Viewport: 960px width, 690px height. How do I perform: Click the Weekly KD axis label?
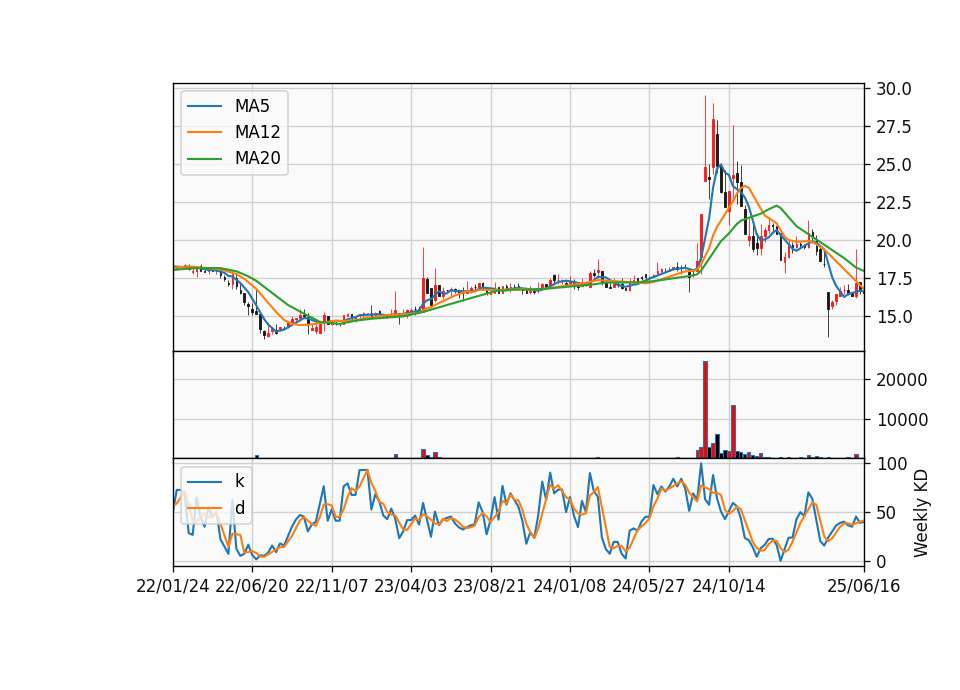920,513
